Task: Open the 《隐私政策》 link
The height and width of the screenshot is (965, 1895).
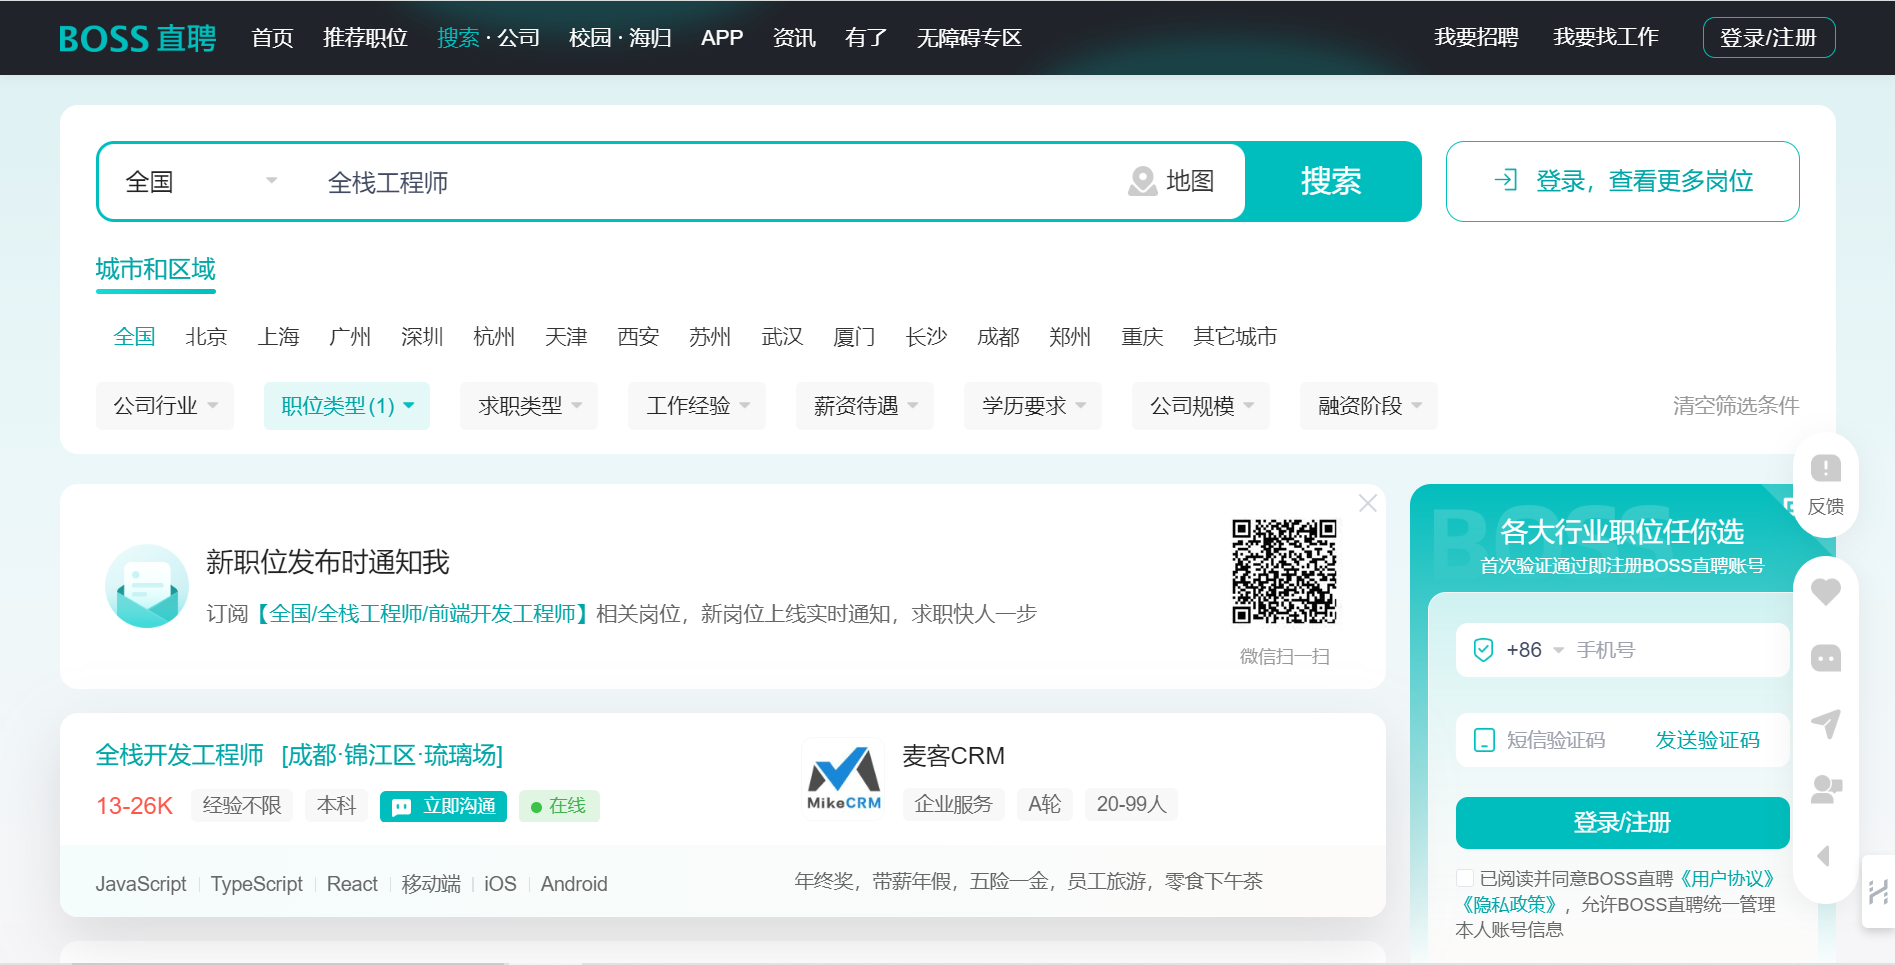Action: point(1508,904)
